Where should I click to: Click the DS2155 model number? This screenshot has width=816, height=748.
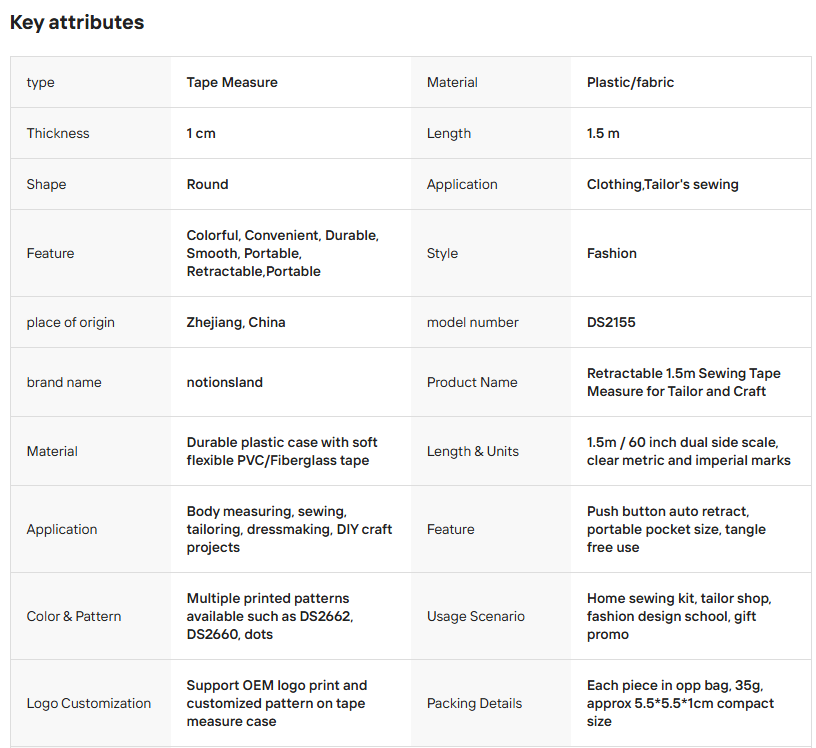click(x=611, y=322)
